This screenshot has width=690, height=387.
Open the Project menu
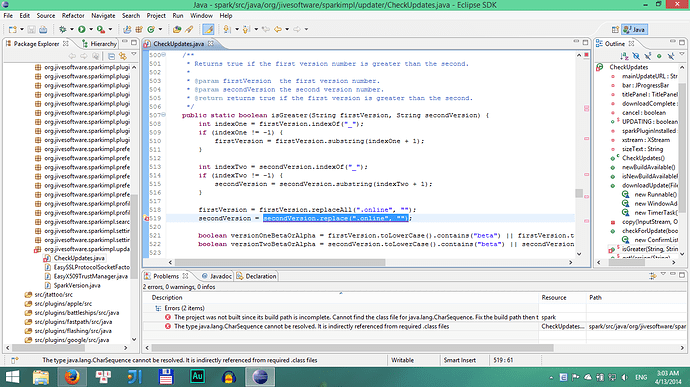(156, 15)
